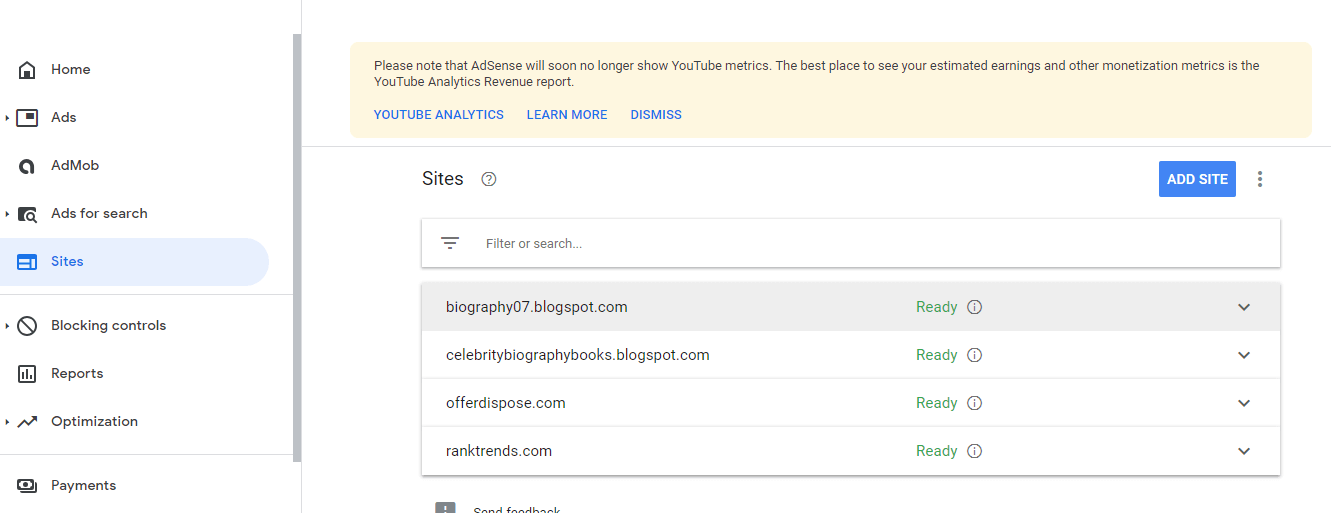Click Ready status for biography07.blogspot.com
The width and height of the screenshot is (1331, 513).
click(937, 307)
